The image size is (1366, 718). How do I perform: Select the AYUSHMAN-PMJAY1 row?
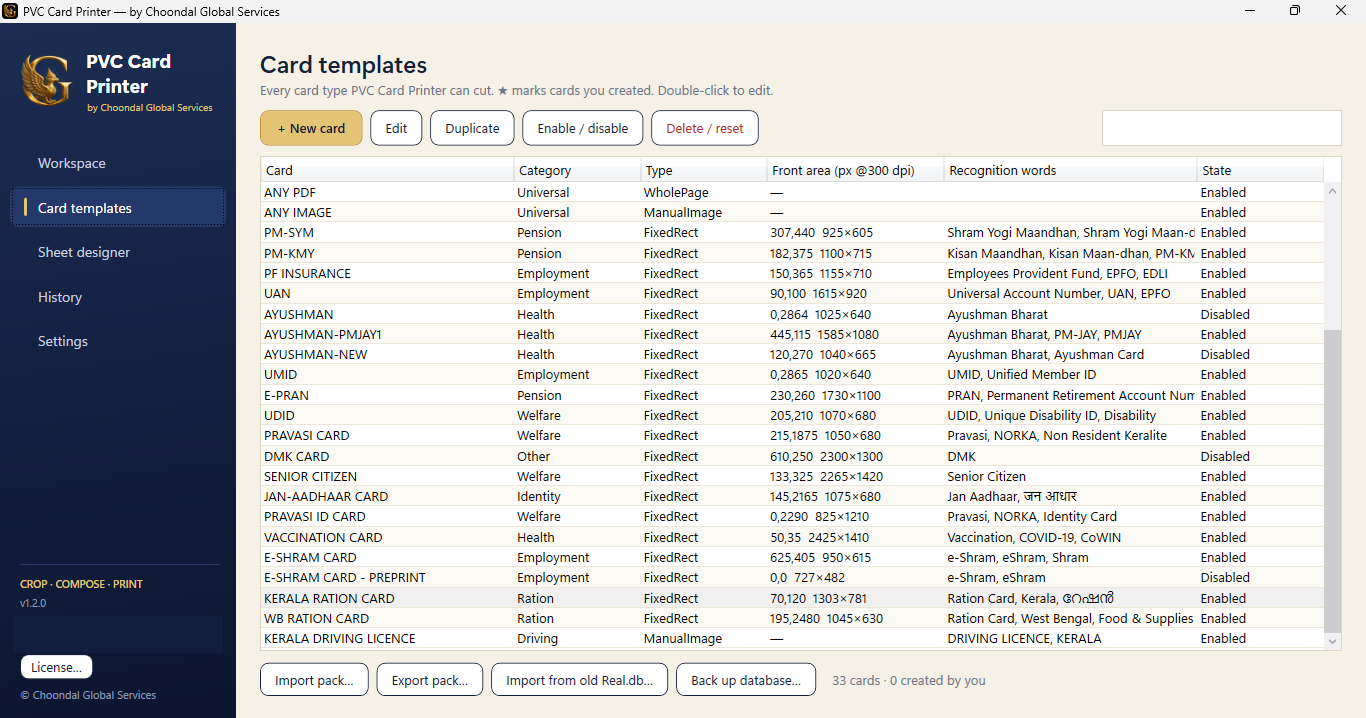(x=792, y=334)
